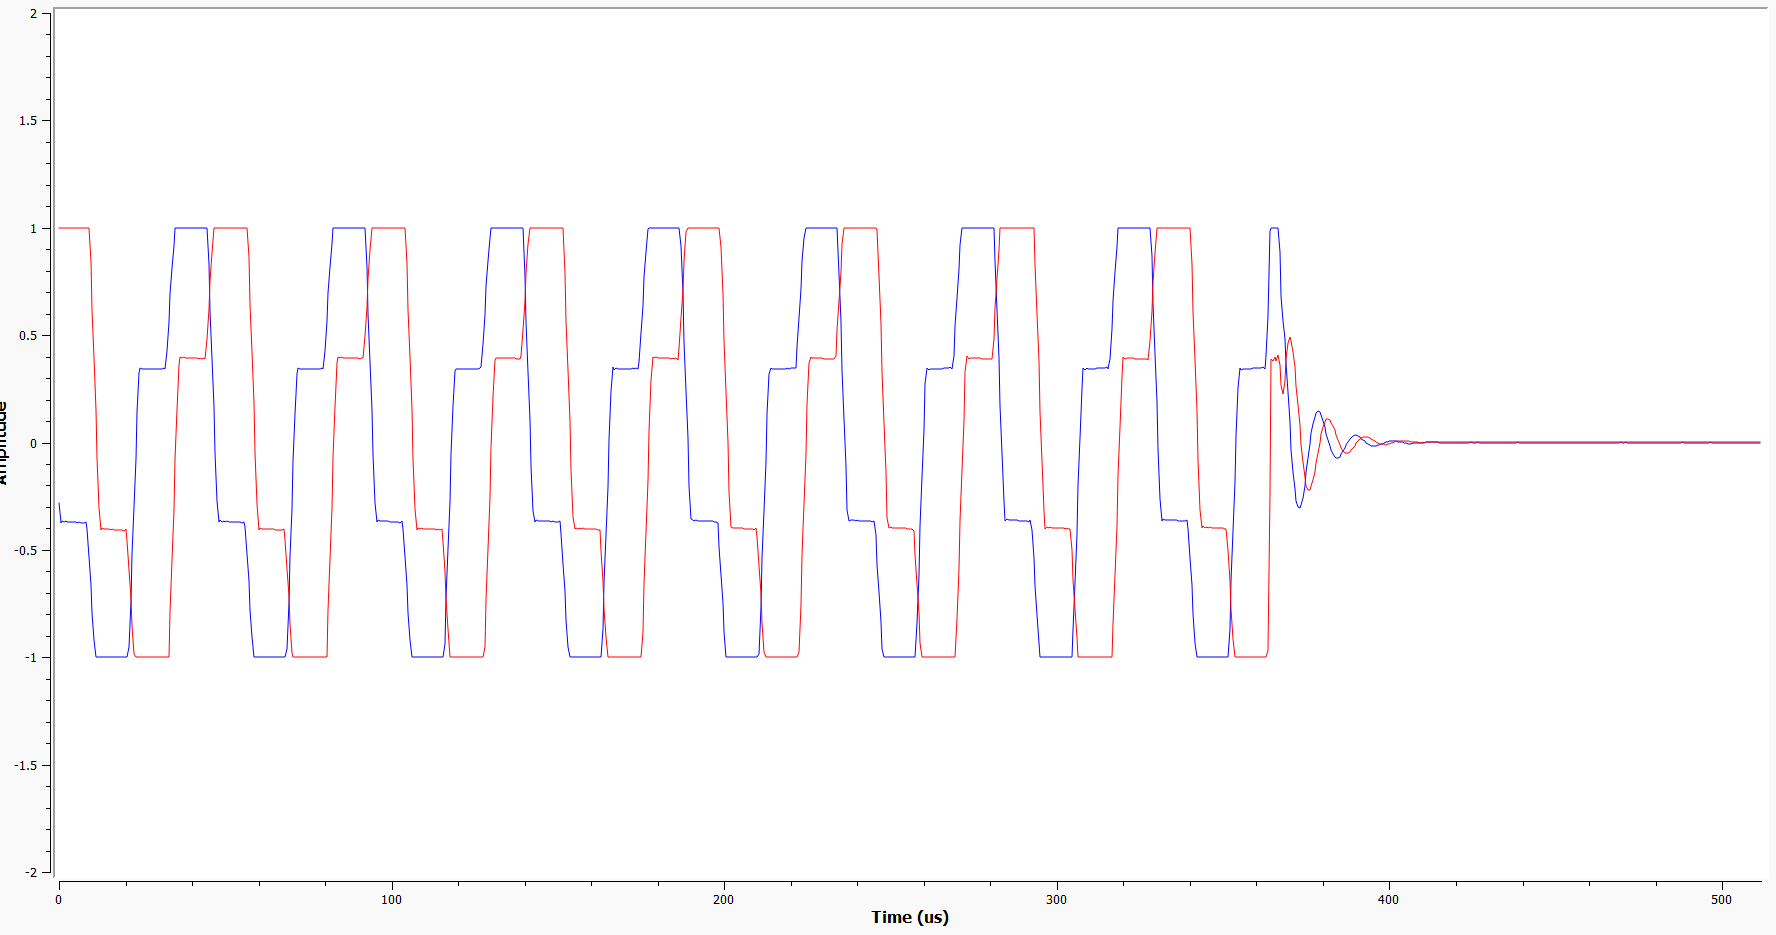Click the 1 label on amplitude axis
The height and width of the screenshot is (935, 1776).
33,229
